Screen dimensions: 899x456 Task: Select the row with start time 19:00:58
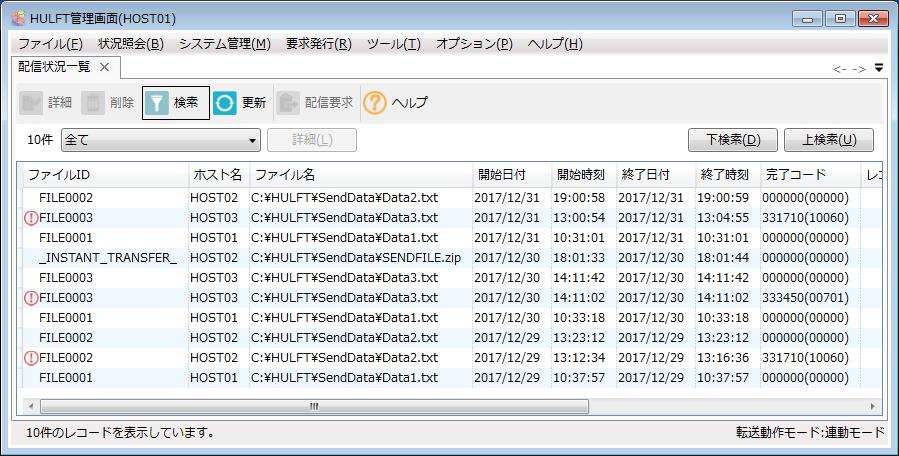click(x=450, y=198)
